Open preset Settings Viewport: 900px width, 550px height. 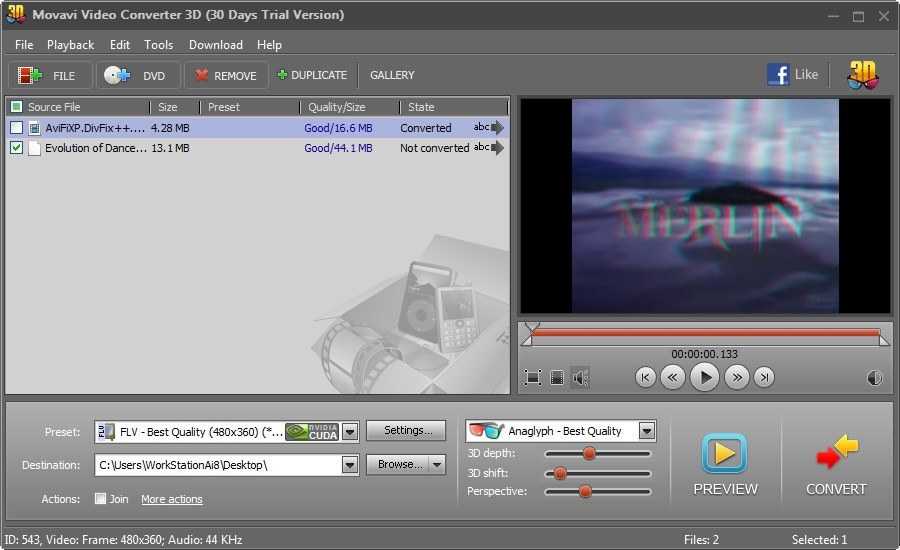tap(406, 431)
